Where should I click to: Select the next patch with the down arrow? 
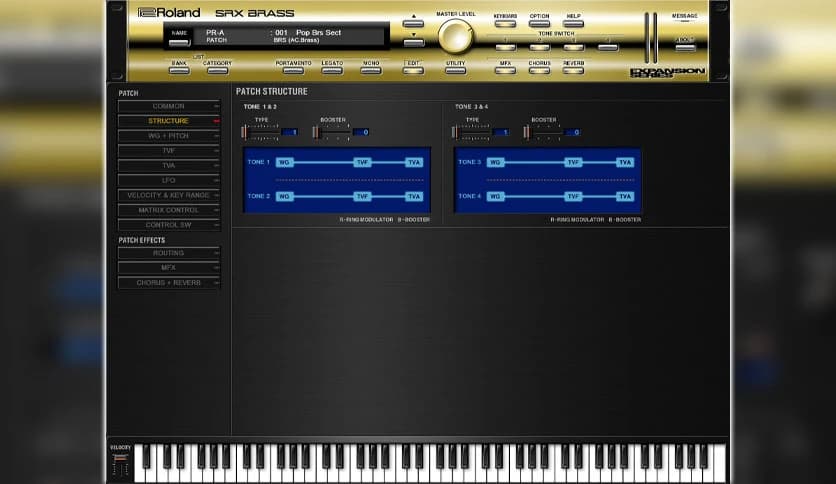point(414,42)
